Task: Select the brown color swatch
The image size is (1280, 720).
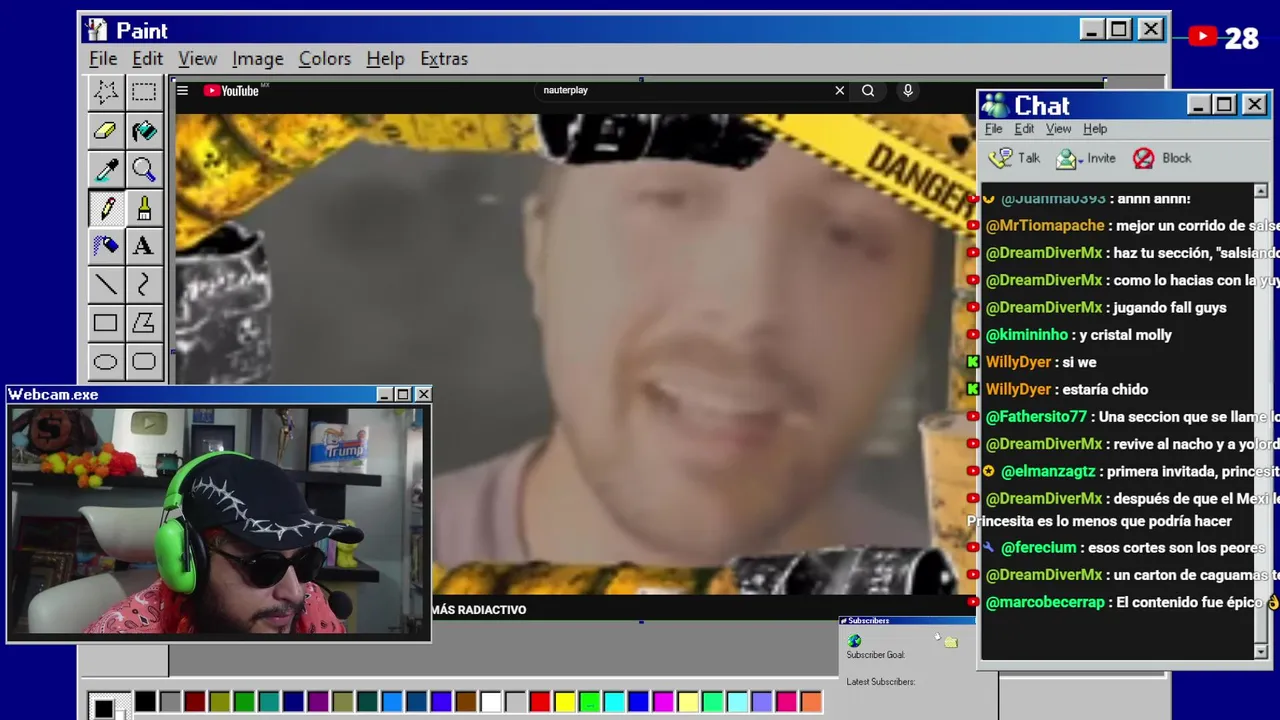Action: [465, 702]
